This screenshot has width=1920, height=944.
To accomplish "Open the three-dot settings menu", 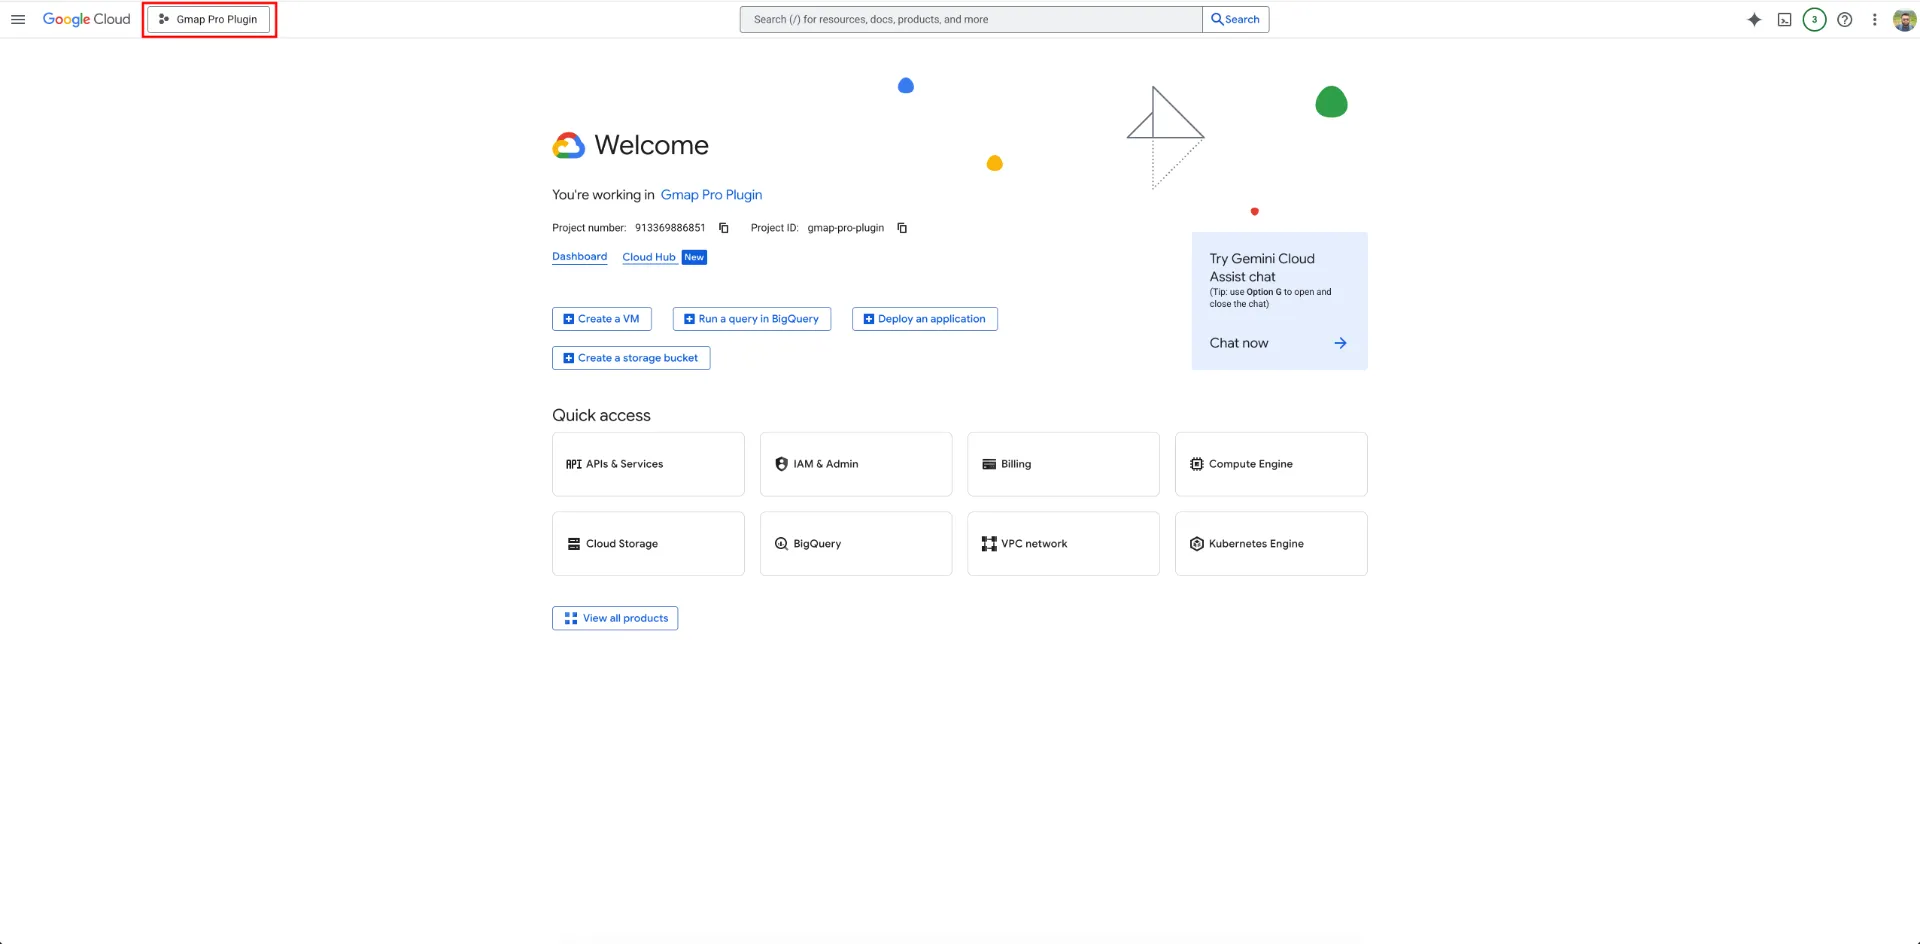I will tap(1875, 19).
